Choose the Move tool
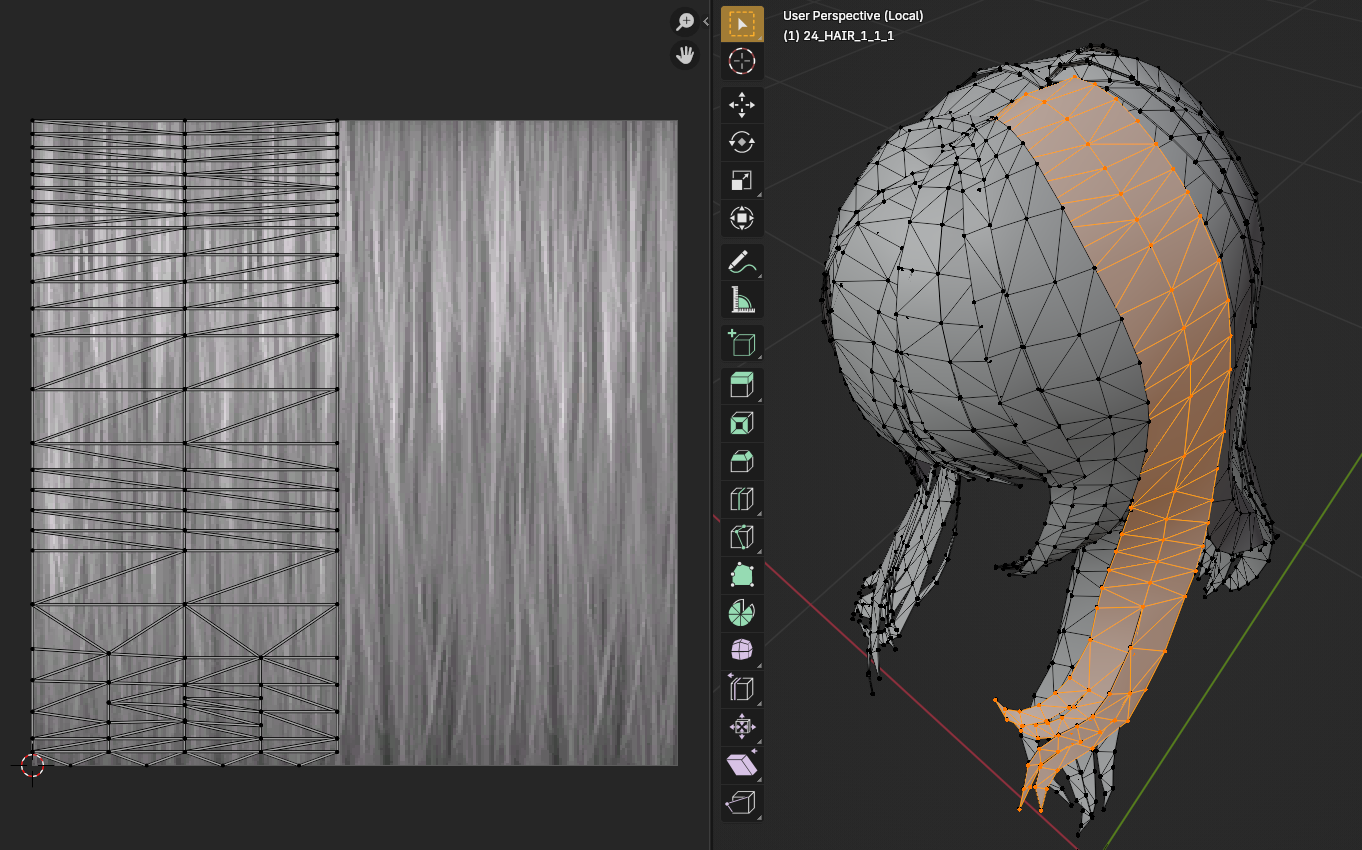The image size is (1362, 850). (x=742, y=105)
